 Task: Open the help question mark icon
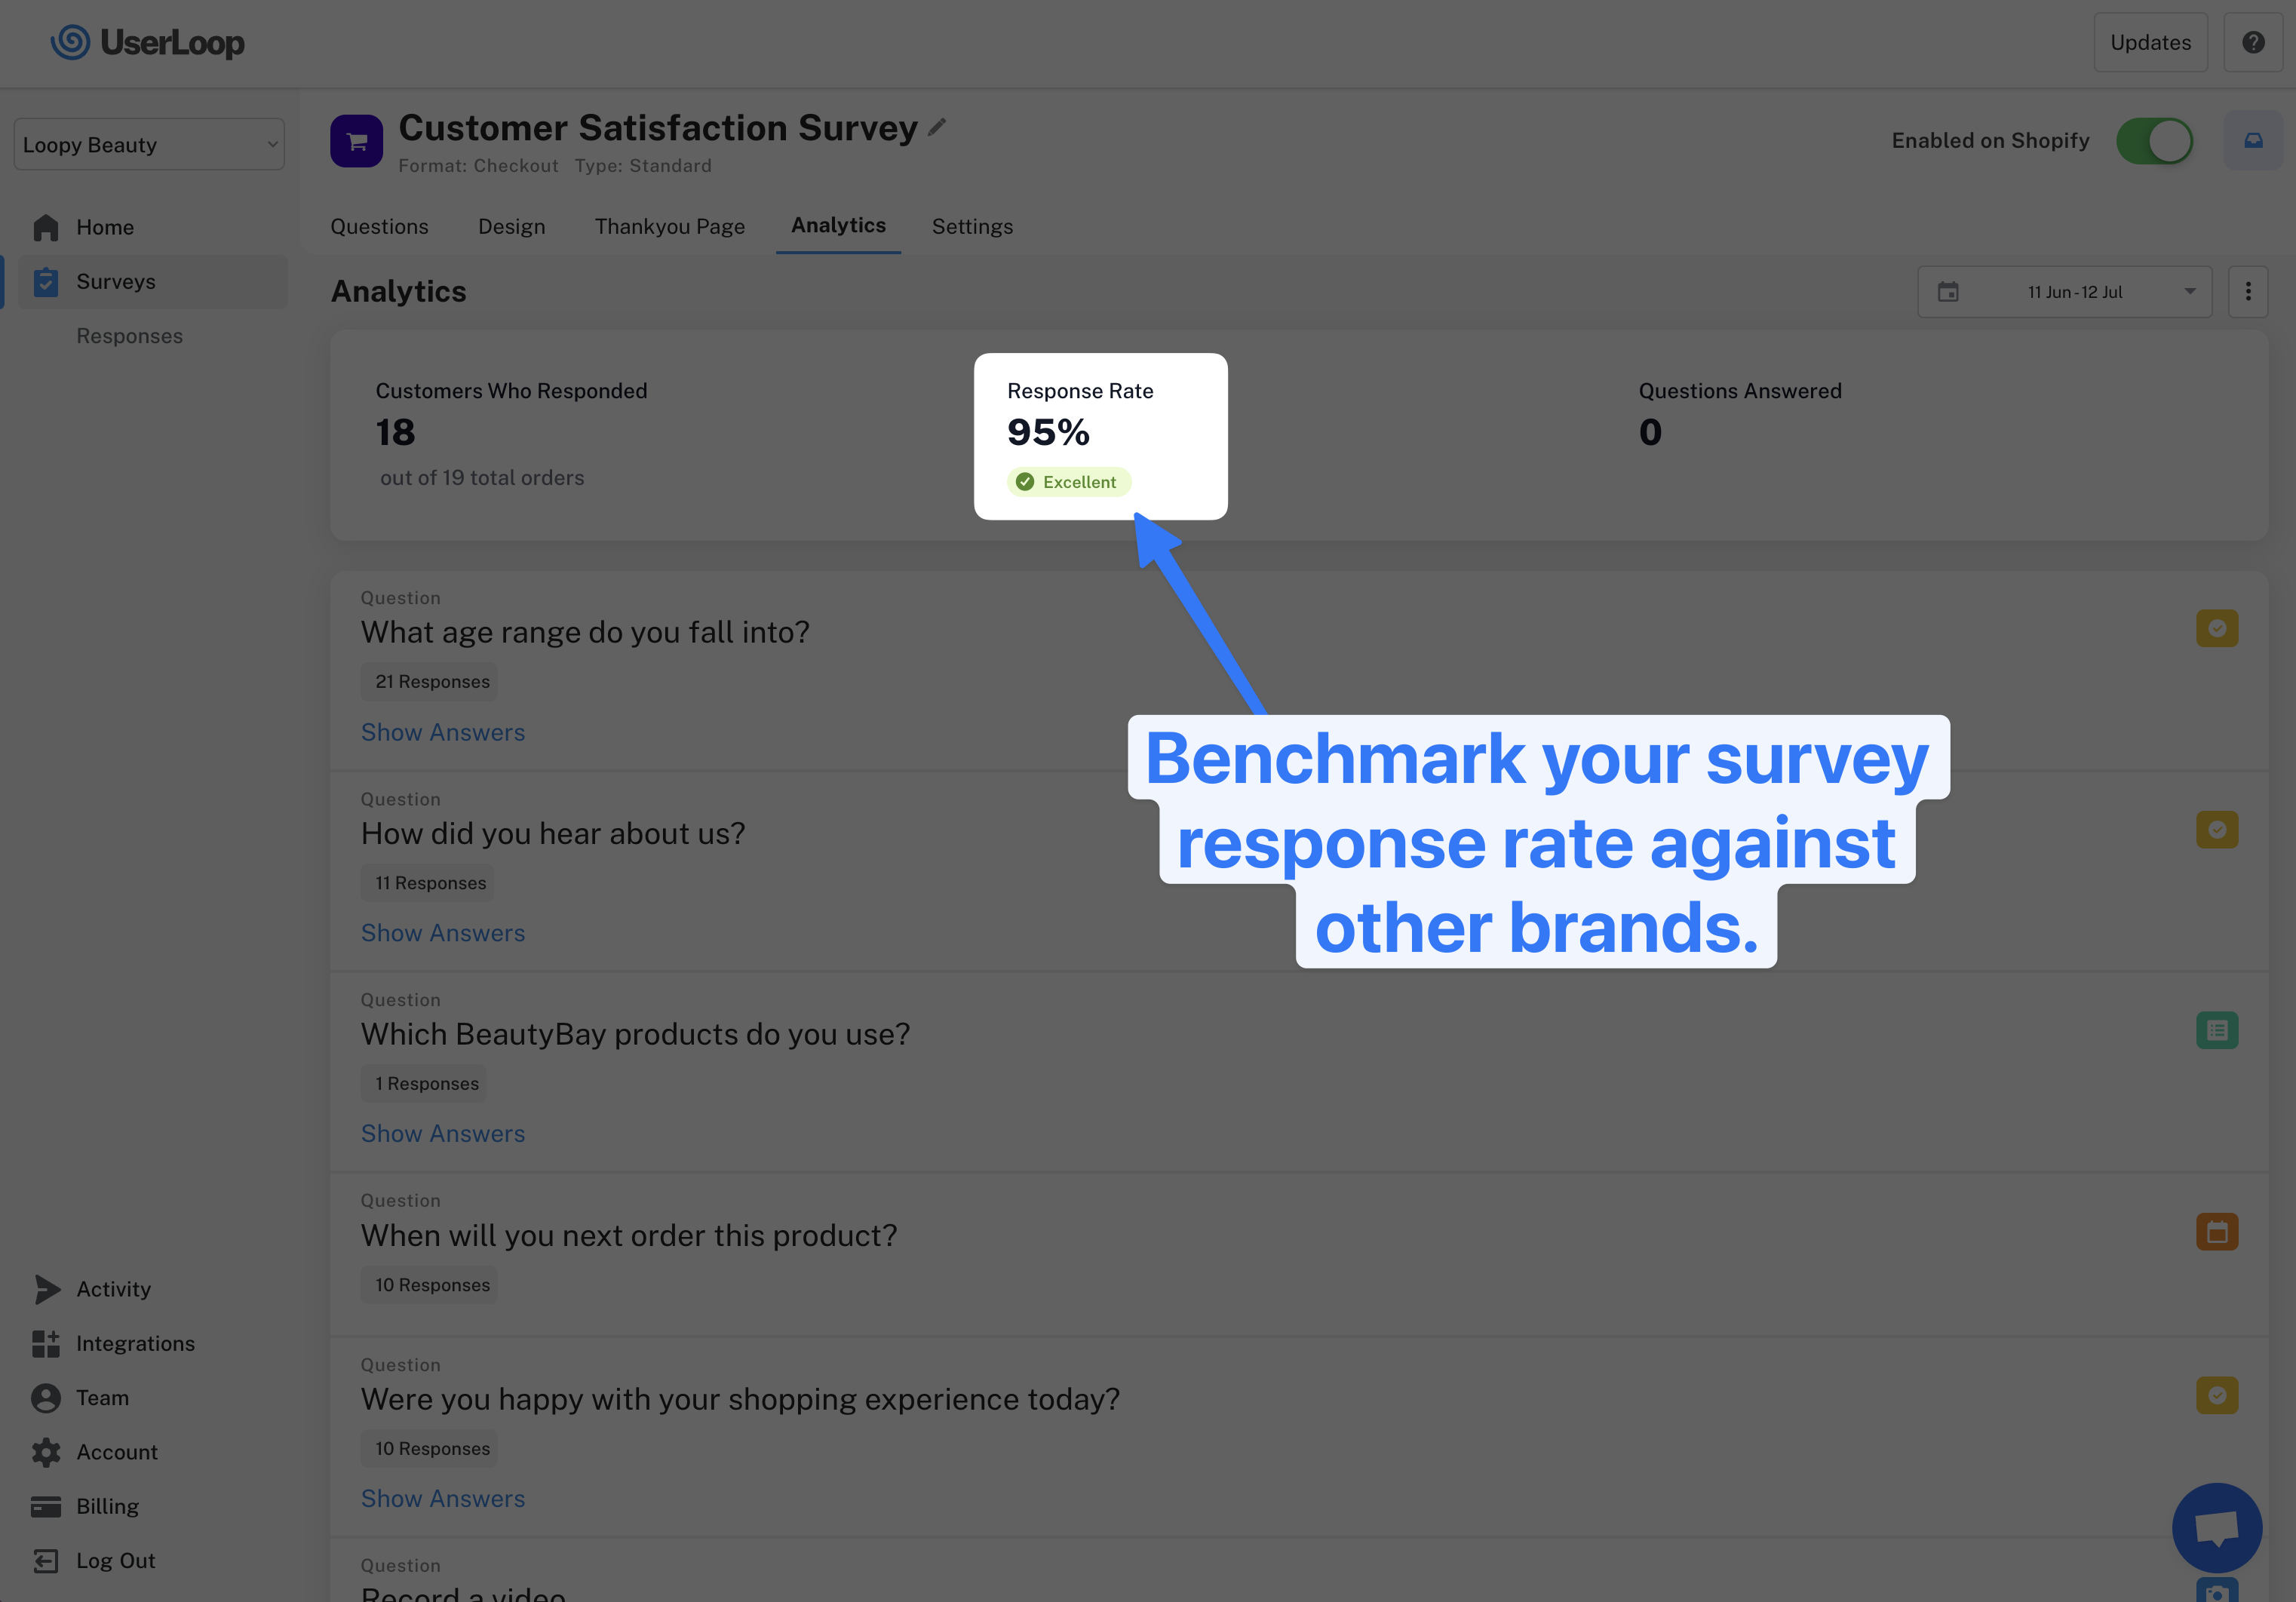pos(2253,42)
